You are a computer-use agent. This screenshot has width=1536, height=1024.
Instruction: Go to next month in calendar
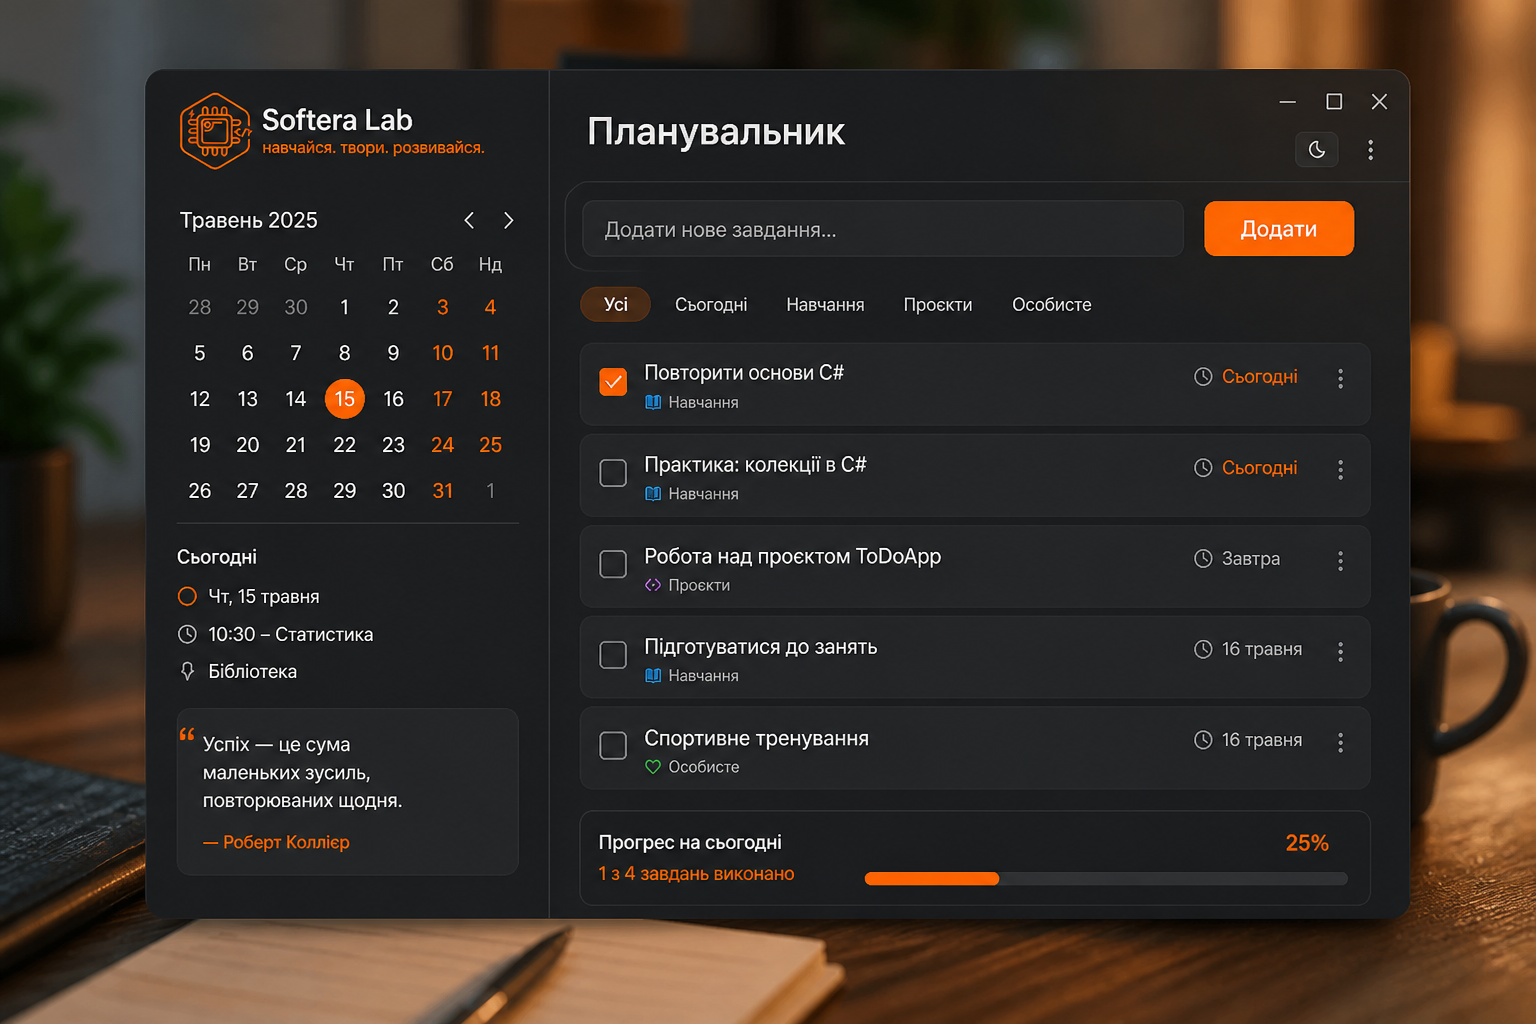(508, 220)
